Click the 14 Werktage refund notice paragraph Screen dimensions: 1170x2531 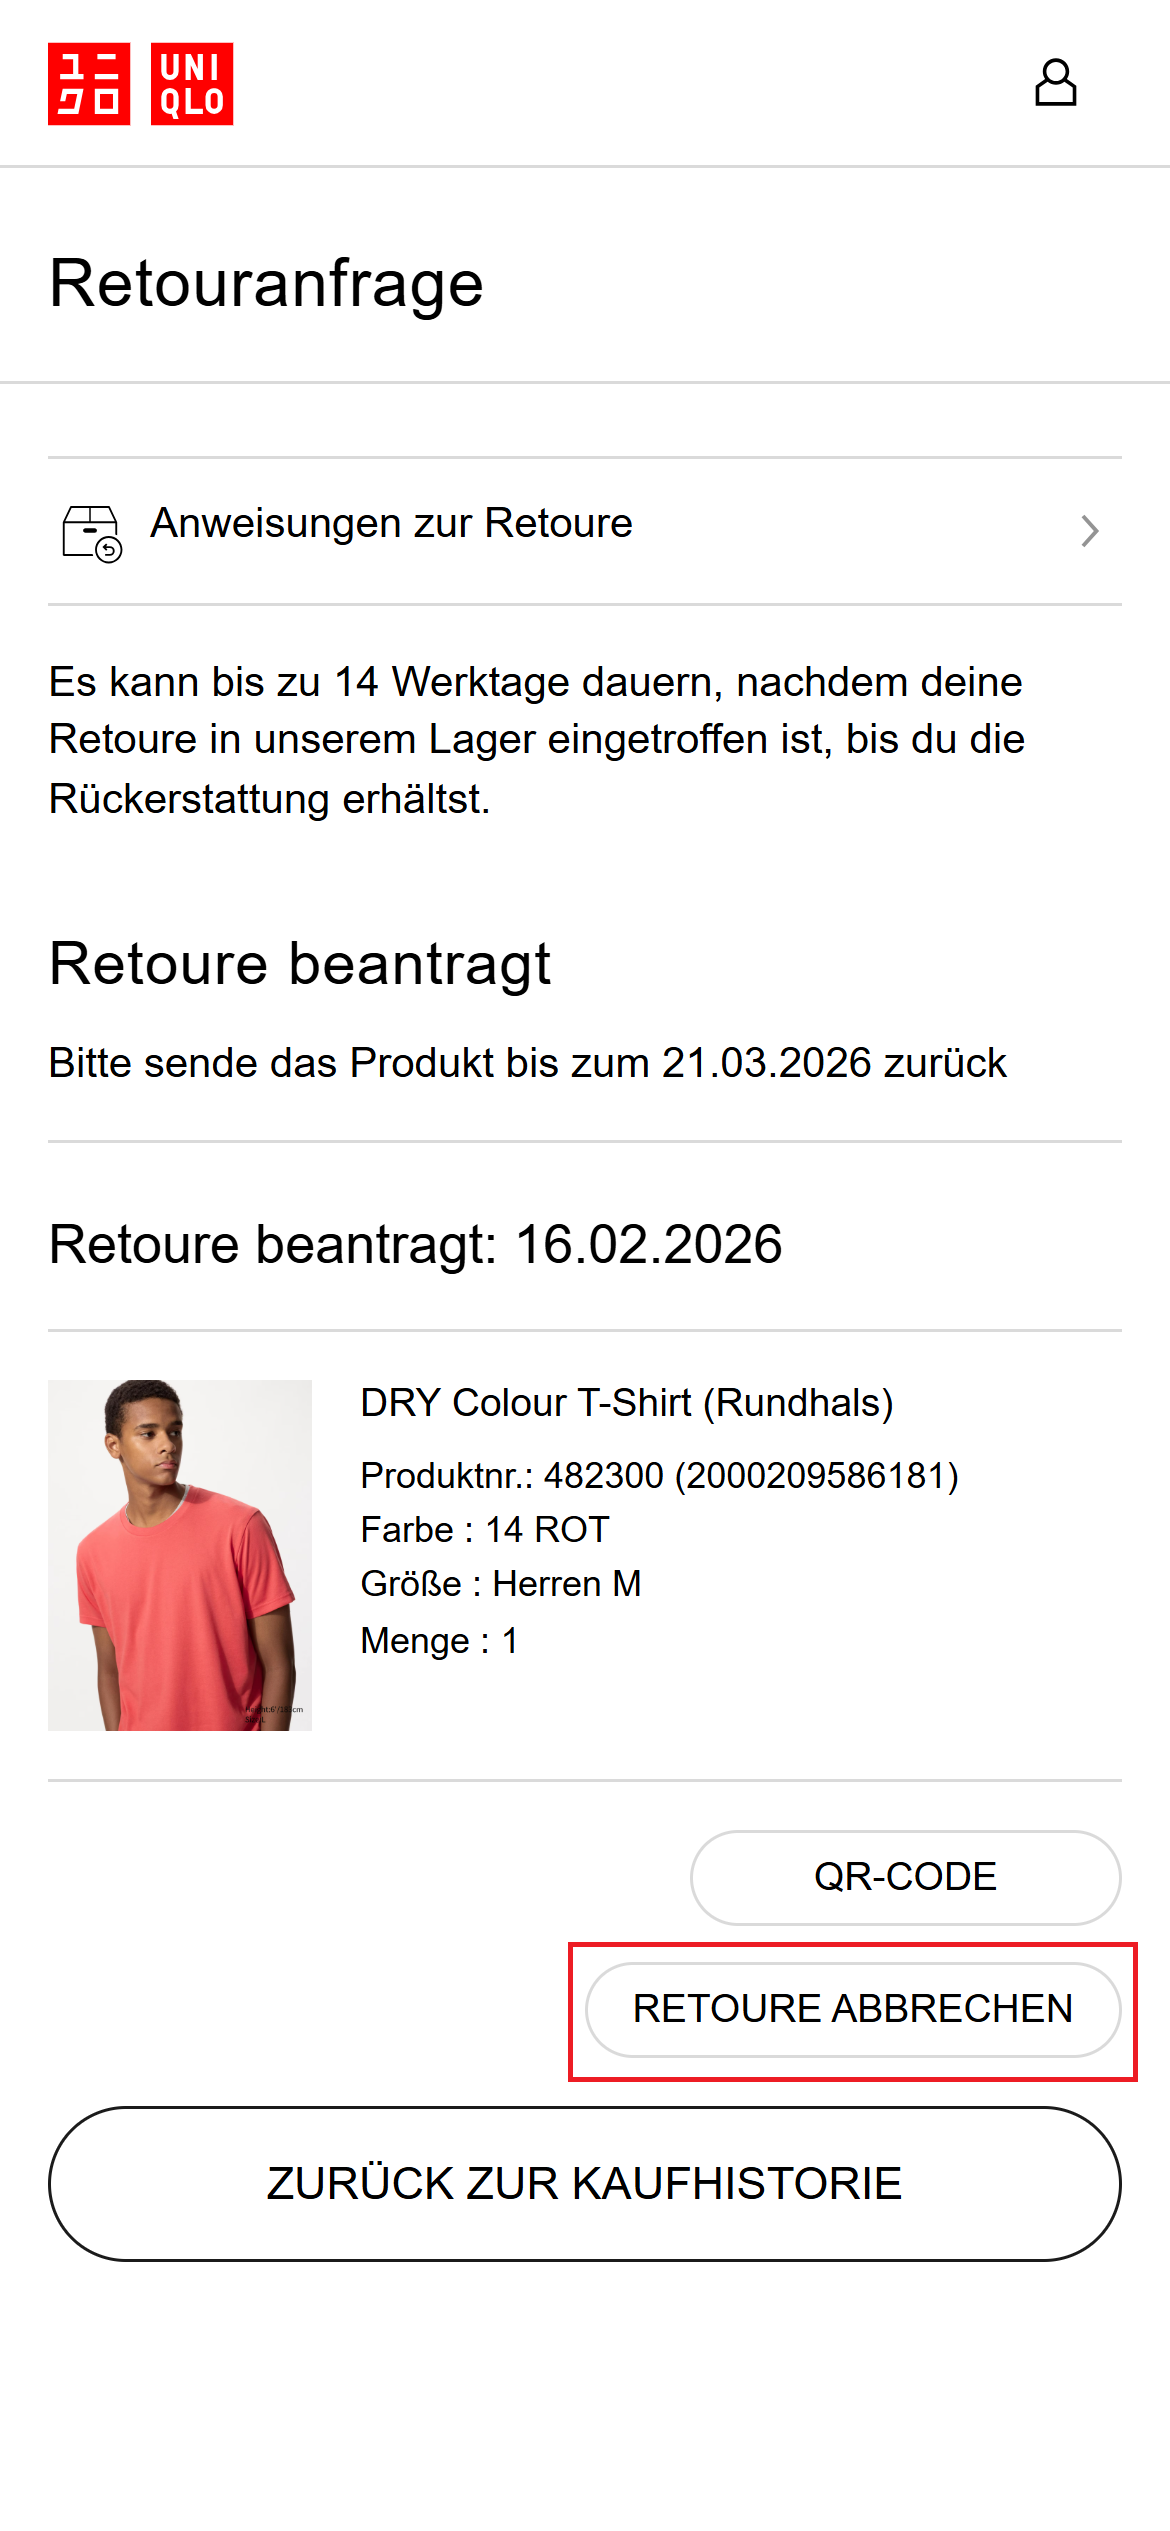coord(536,740)
